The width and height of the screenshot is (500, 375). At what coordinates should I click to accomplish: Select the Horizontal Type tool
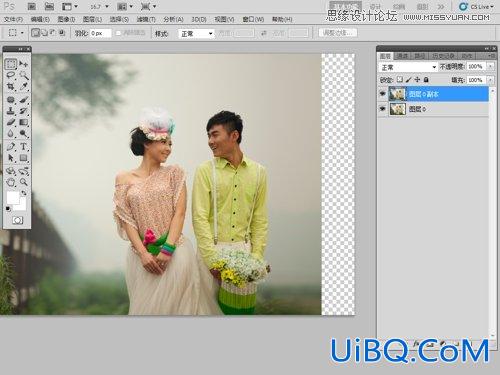click(23, 147)
